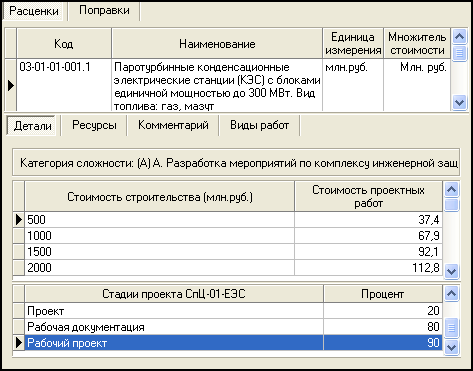This screenshot has height=371, width=473.
Task: Click design cost value 92,1
Action: 368,252
